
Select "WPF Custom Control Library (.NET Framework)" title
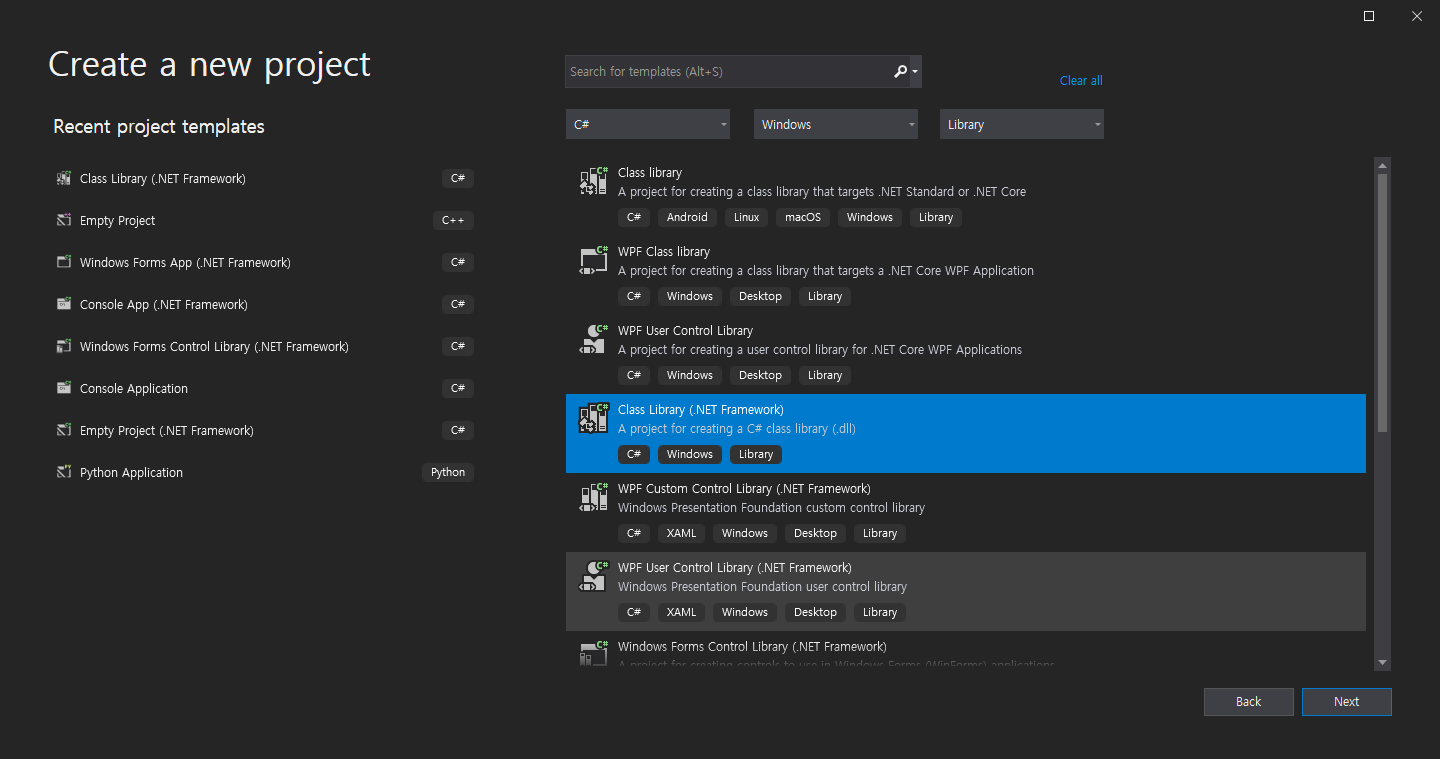click(744, 489)
